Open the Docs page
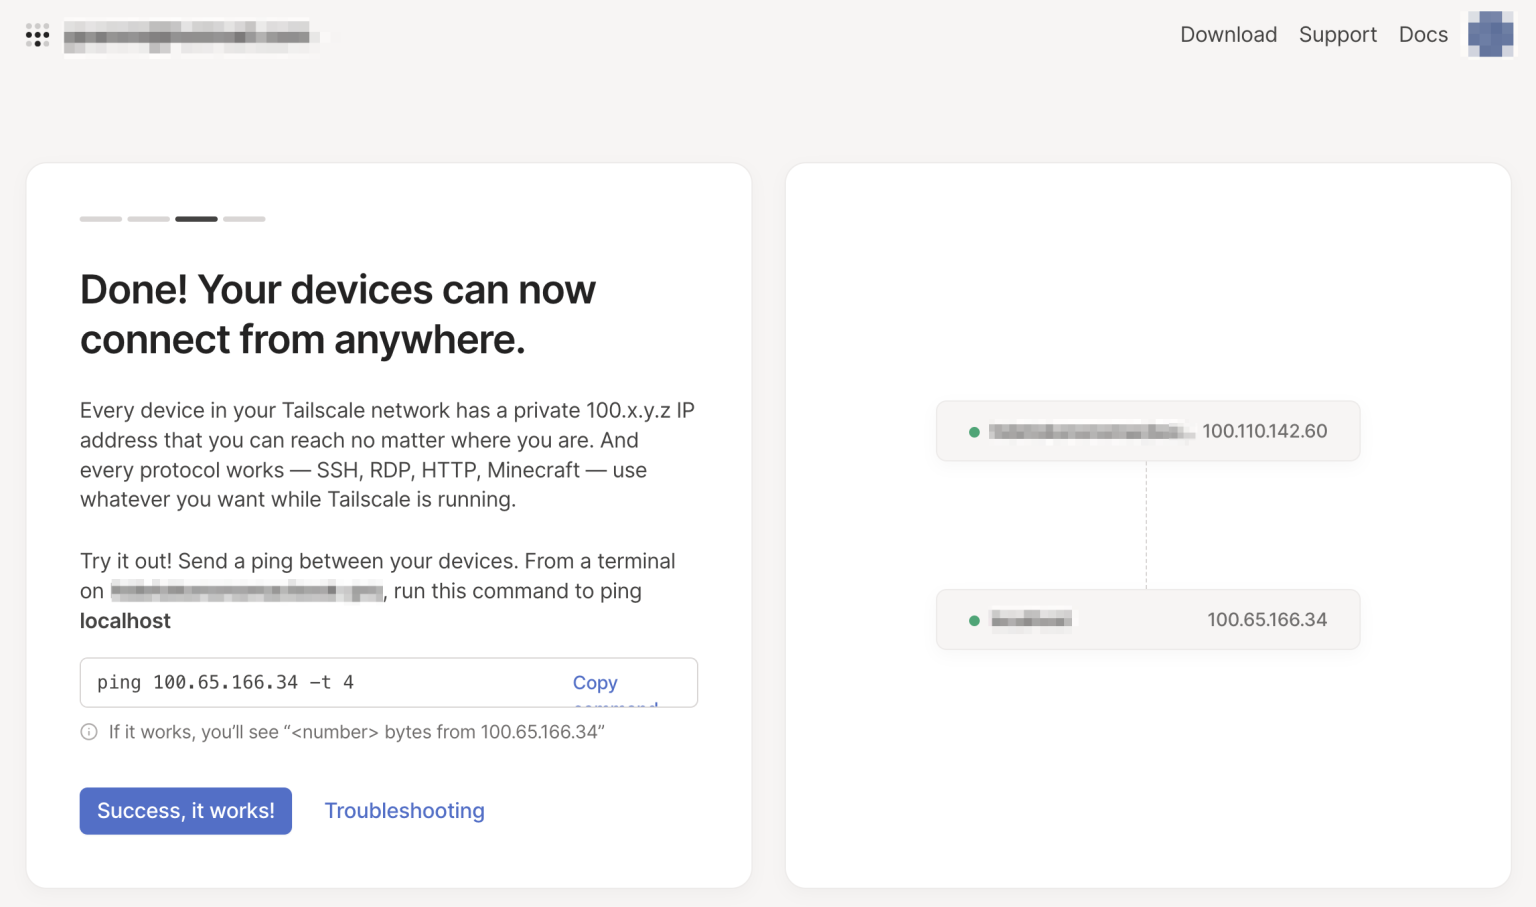This screenshot has width=1536, height=907. tap(1422, 34)
